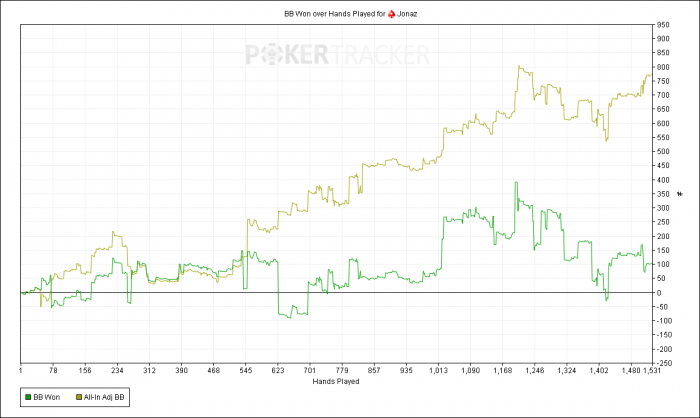Click y-axis value 800
This screenshot has width=700, height=418.
pyautogui.click(x=663, y=67)
